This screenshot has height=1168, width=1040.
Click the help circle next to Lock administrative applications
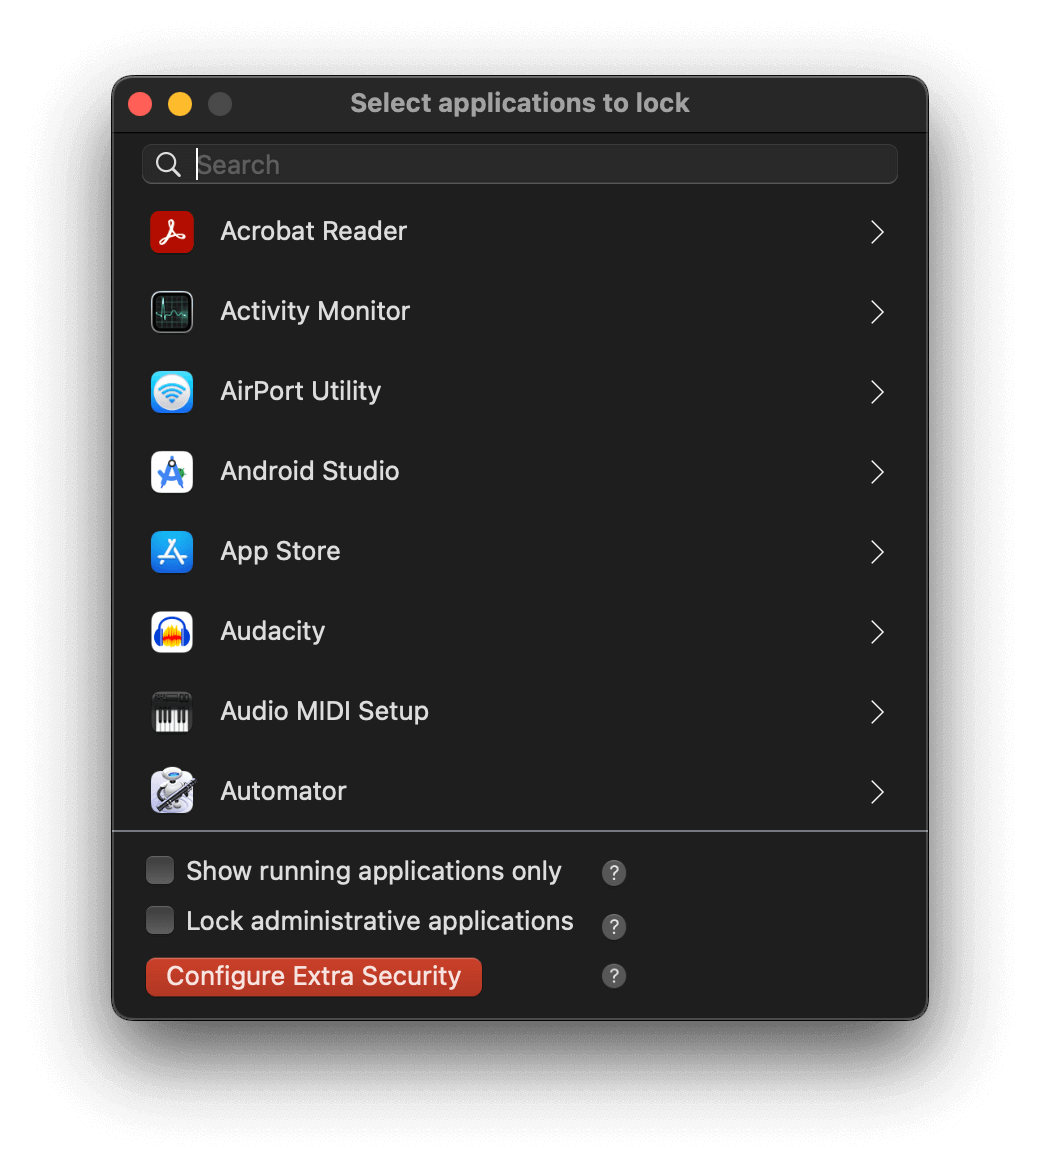click(x=613, y=926)
